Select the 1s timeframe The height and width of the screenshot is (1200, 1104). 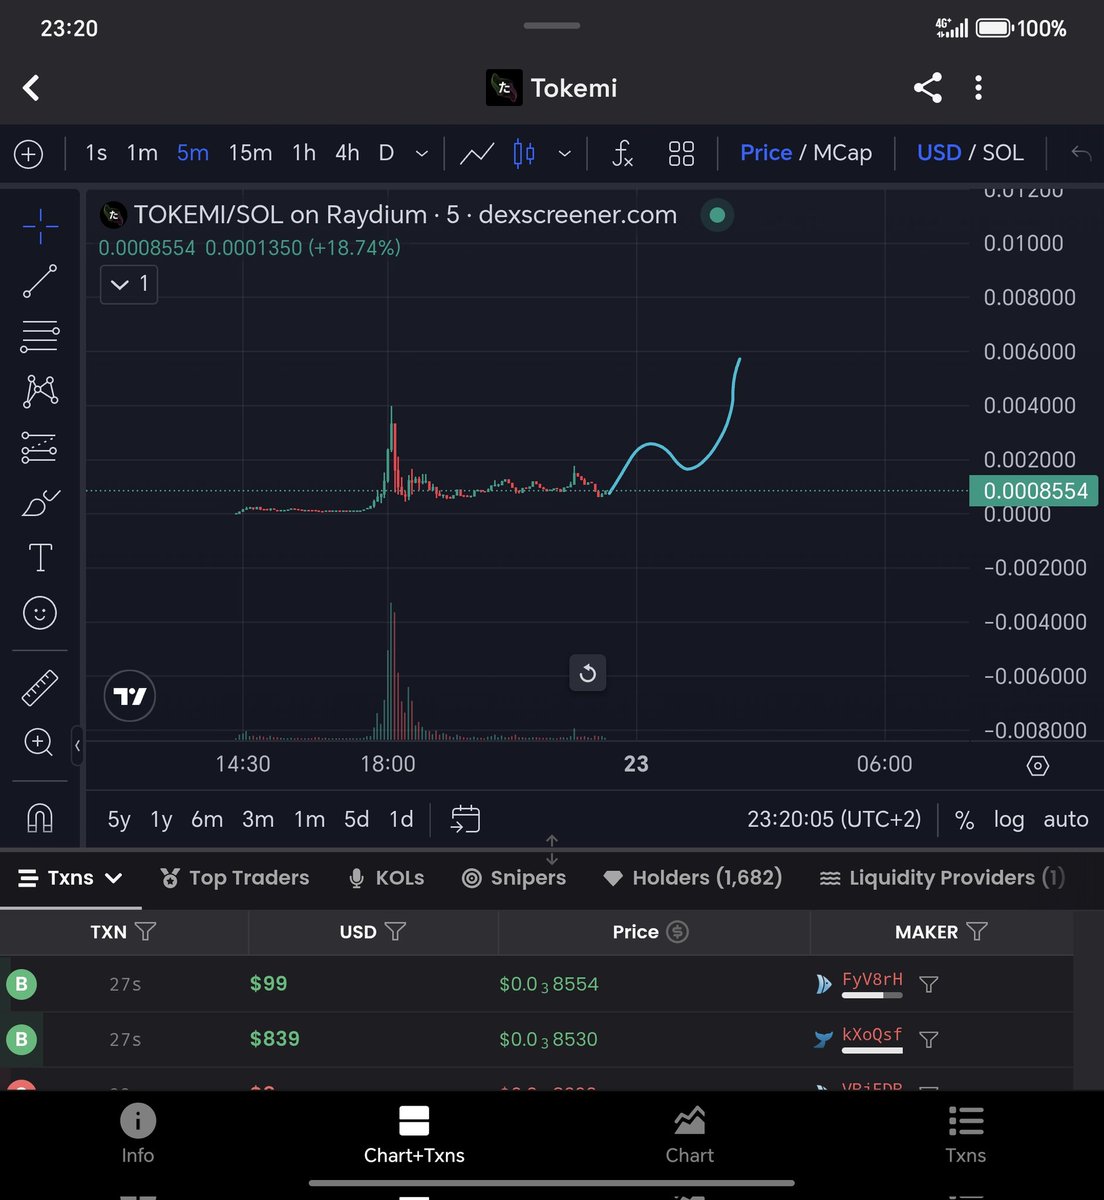[96, 153]
